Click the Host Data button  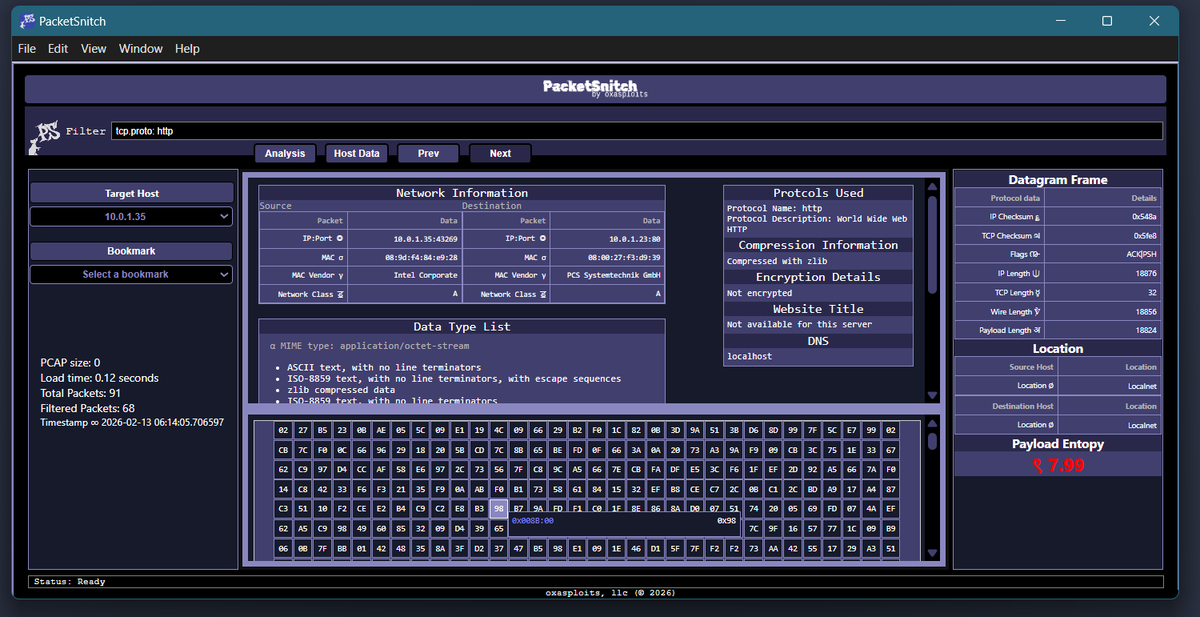(x=357, y=153)
